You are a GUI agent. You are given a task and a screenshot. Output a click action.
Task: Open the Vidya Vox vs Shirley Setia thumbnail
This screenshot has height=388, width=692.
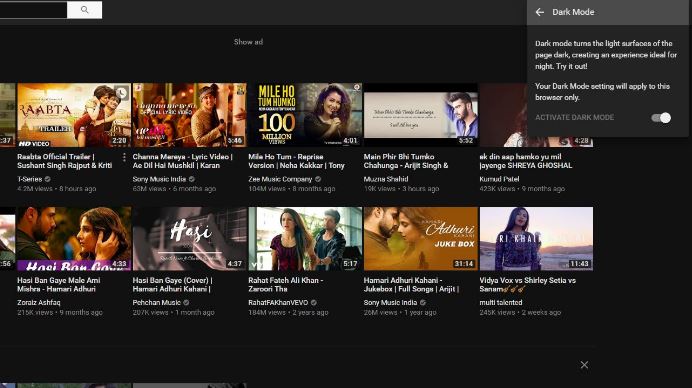(536, 238)
